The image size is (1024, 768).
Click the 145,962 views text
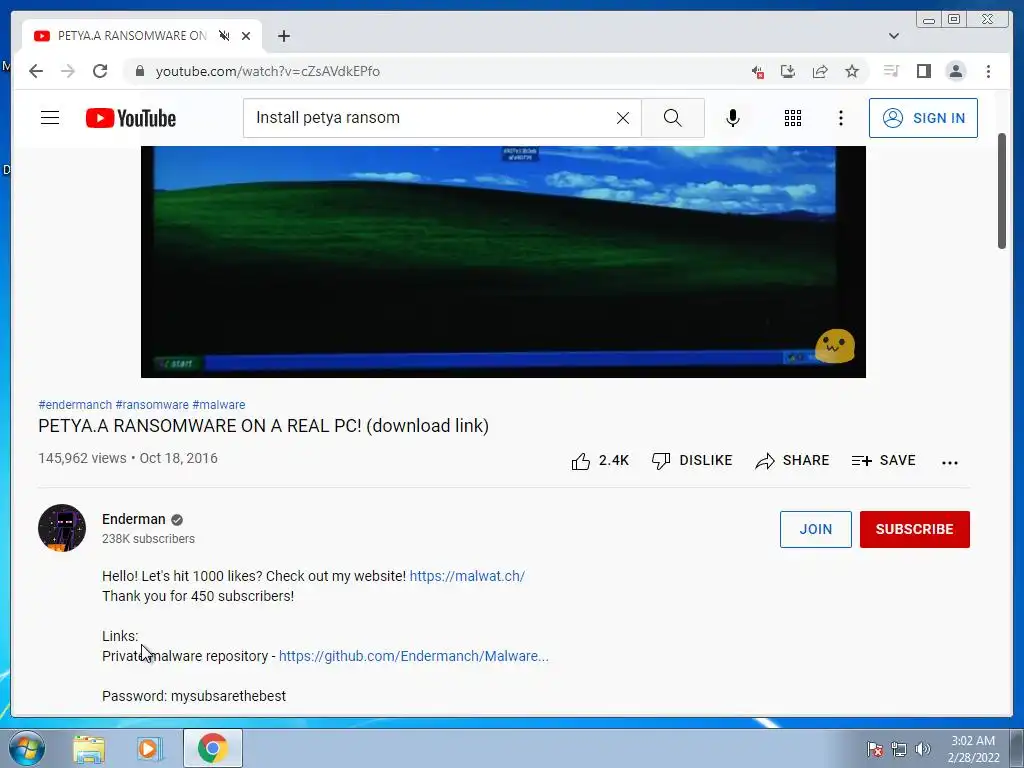(82, 458)
